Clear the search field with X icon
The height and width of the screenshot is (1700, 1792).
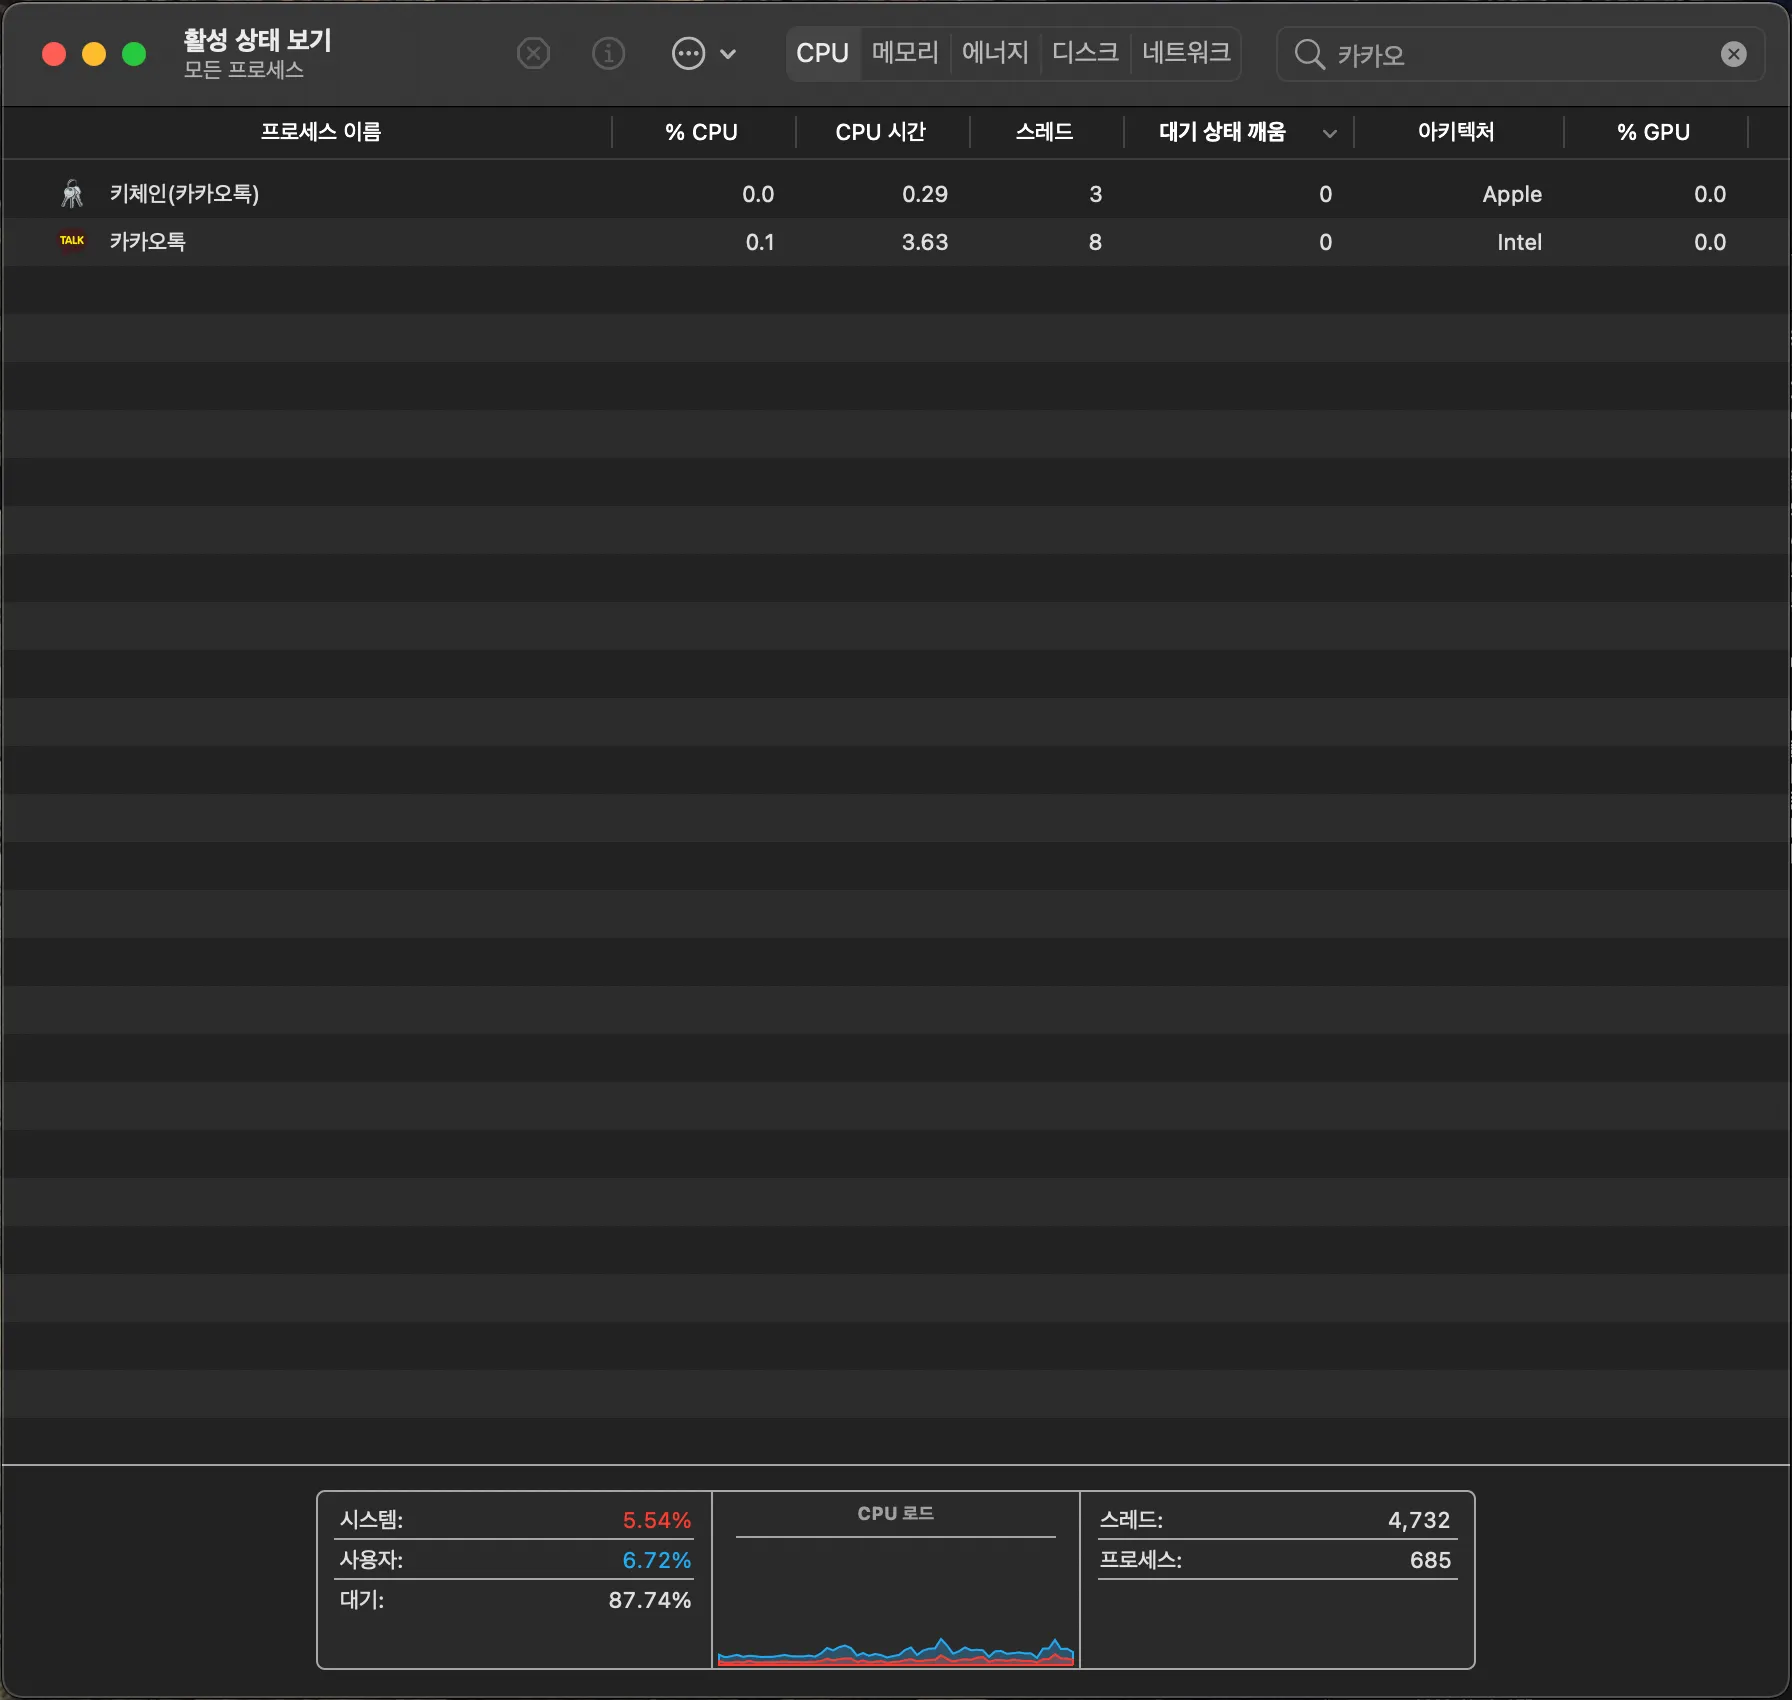coord(1733,54)
